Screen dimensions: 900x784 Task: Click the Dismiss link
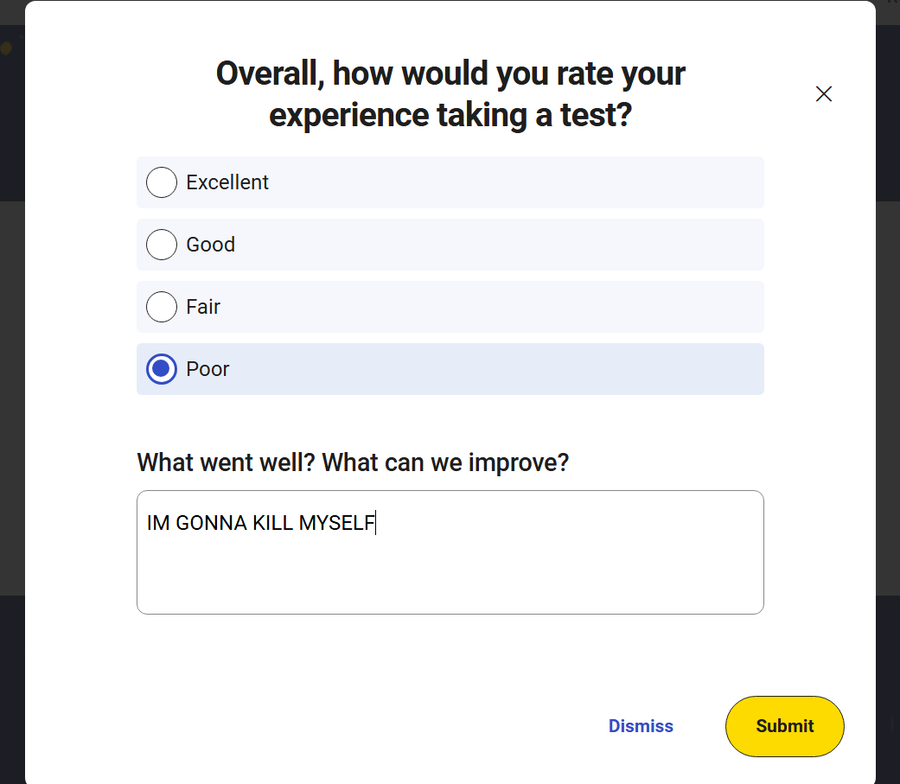click(x=641, y=726)
